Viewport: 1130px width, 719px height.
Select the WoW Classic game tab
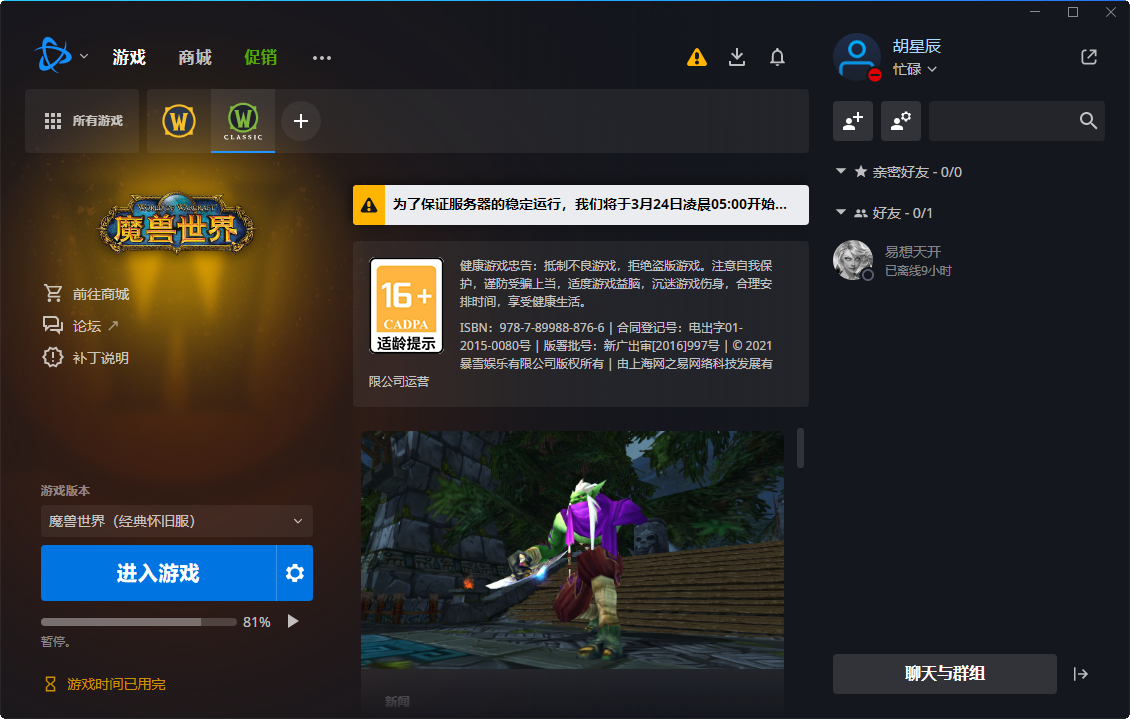pos(243,121)
